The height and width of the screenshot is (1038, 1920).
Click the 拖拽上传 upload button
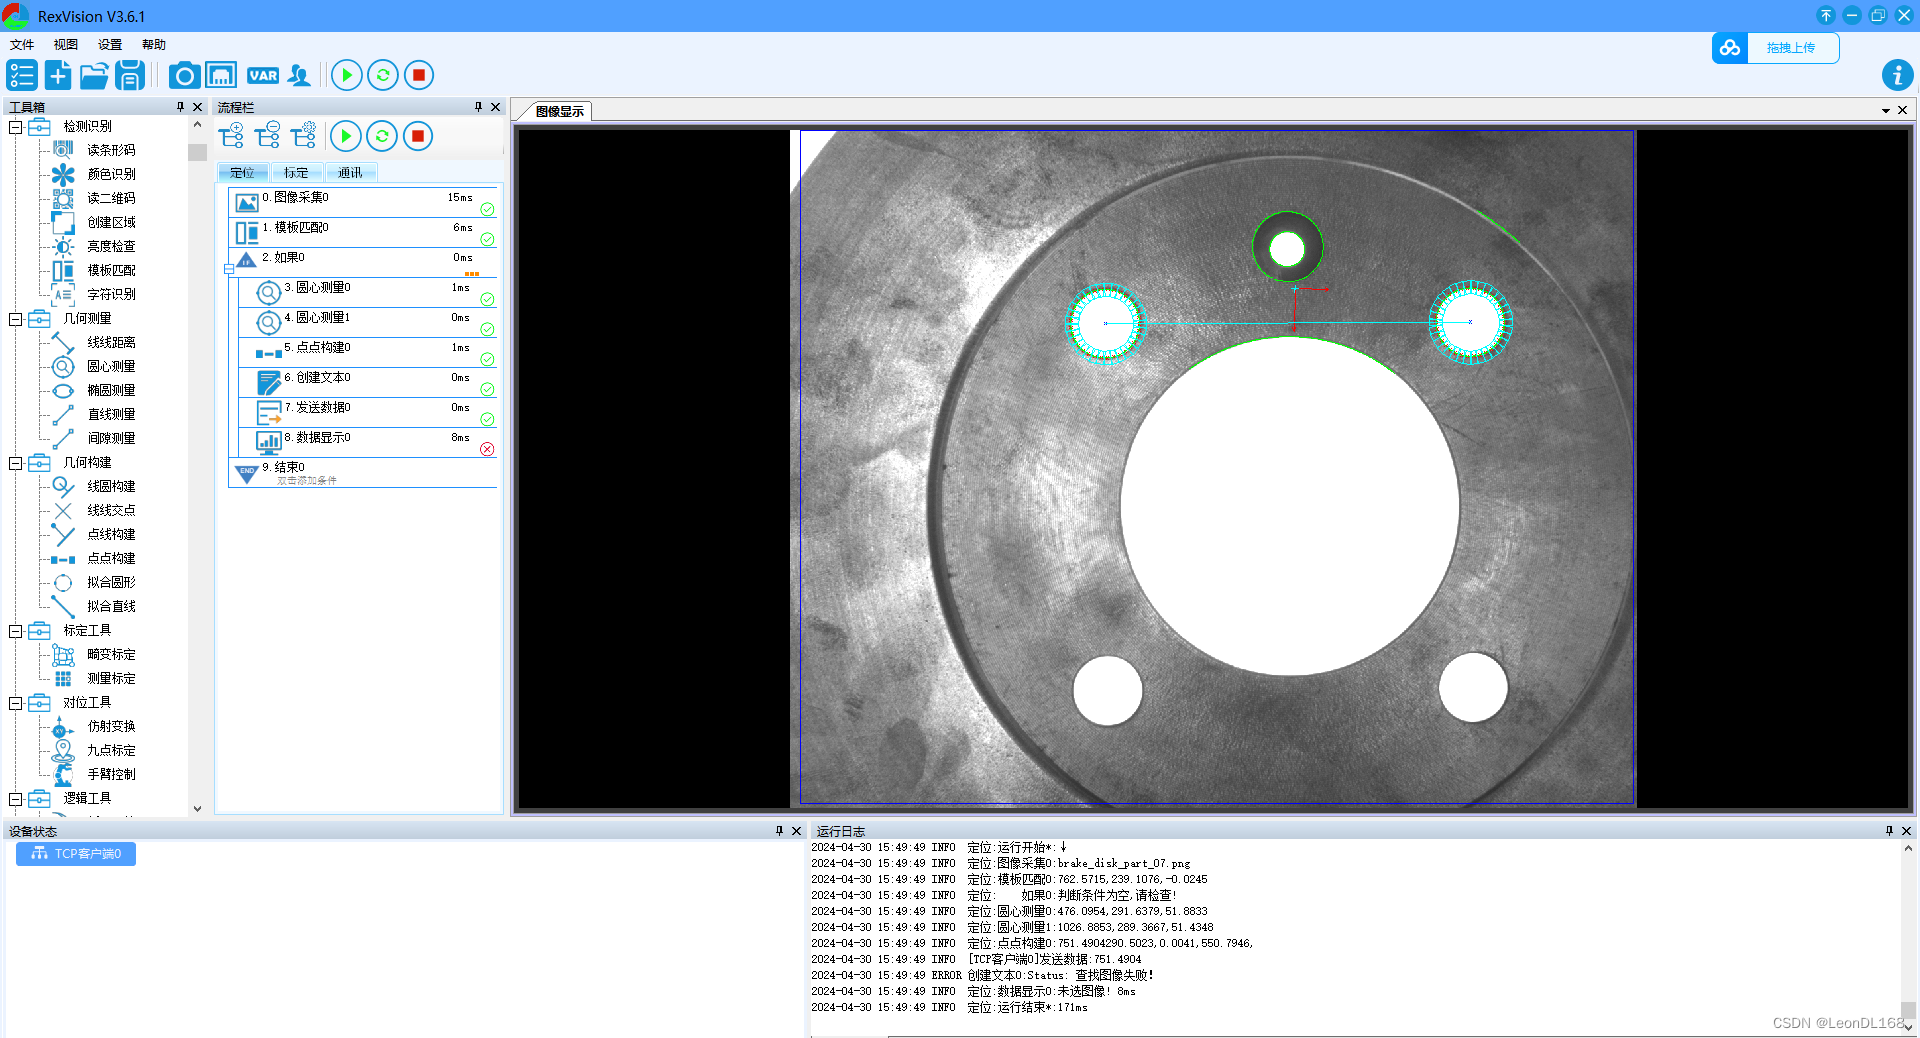point(1793,47)
